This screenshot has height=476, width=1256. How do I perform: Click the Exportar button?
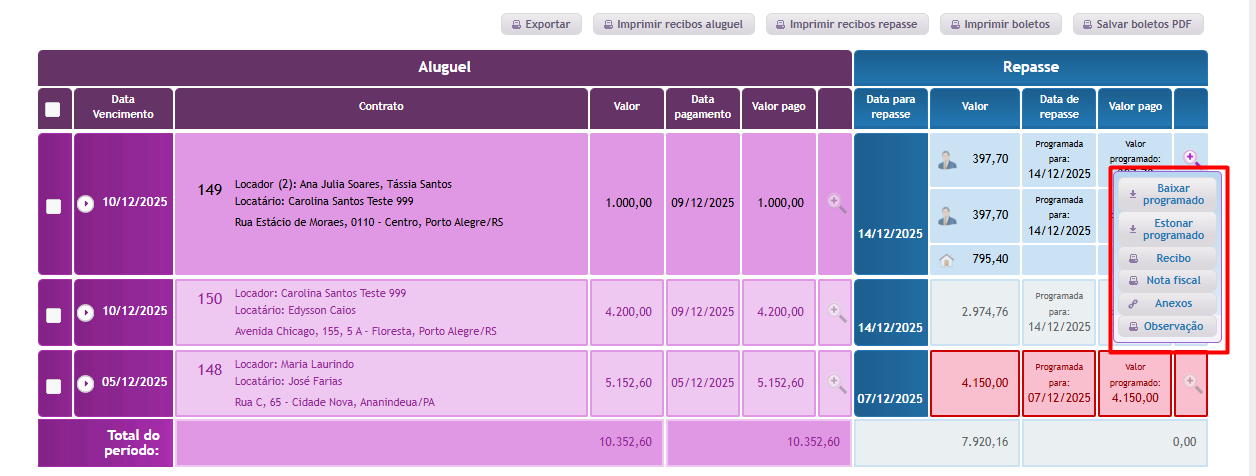pos(541,24)
